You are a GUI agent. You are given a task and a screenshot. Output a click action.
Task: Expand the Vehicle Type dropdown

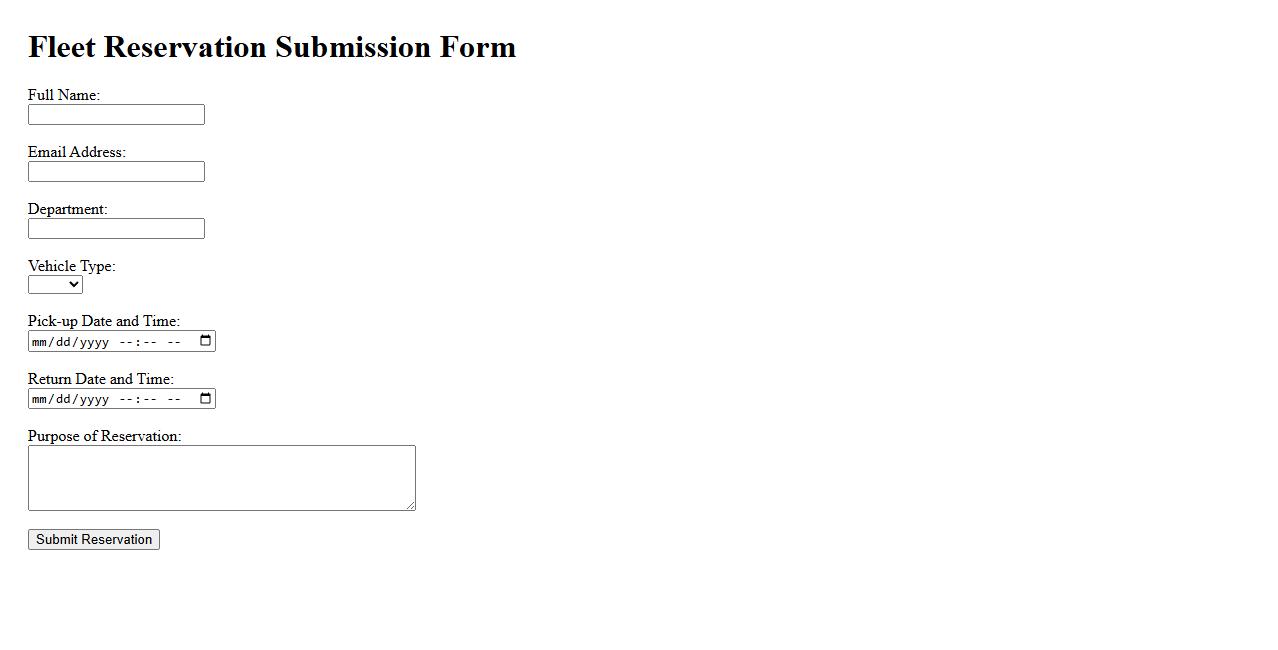pyautogui.click(x=55, y=285)
